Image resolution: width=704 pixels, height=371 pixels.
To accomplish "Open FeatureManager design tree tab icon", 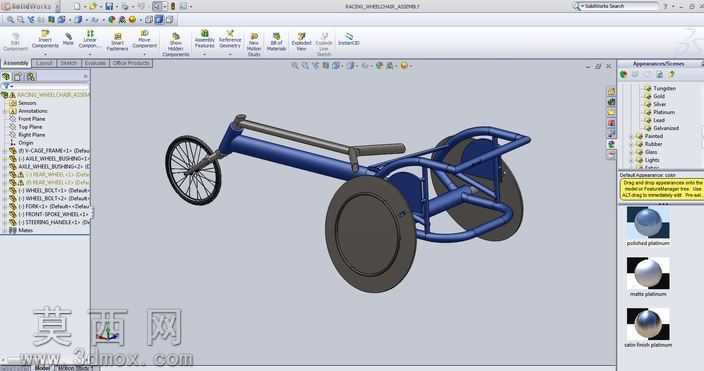I will pos(7,76).
